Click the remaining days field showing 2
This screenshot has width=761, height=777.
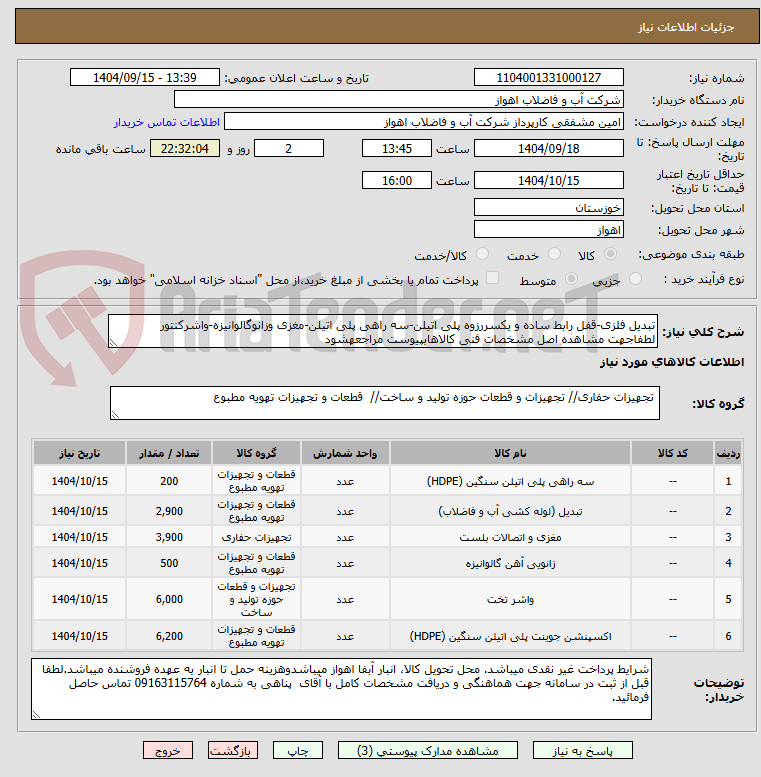(x=289, y=149)
